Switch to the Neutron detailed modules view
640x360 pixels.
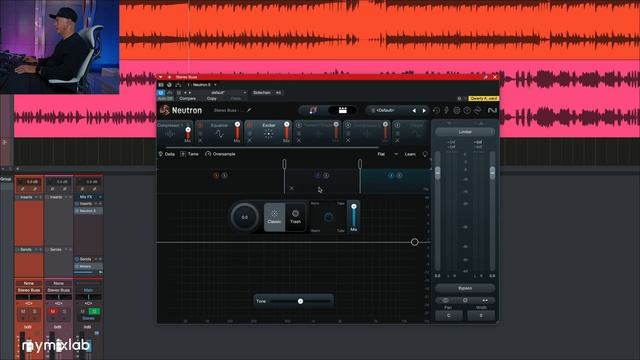click(x=343, y=110)
